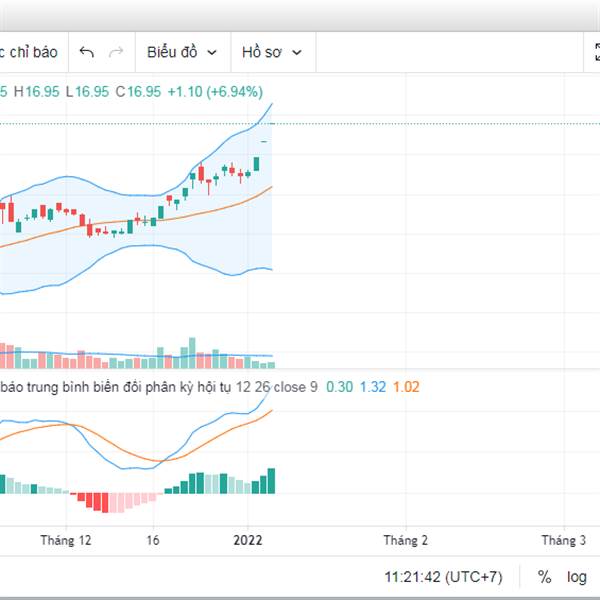
Task: Click the blue MACD value 1.32
Action: click(x=373, y=387)
